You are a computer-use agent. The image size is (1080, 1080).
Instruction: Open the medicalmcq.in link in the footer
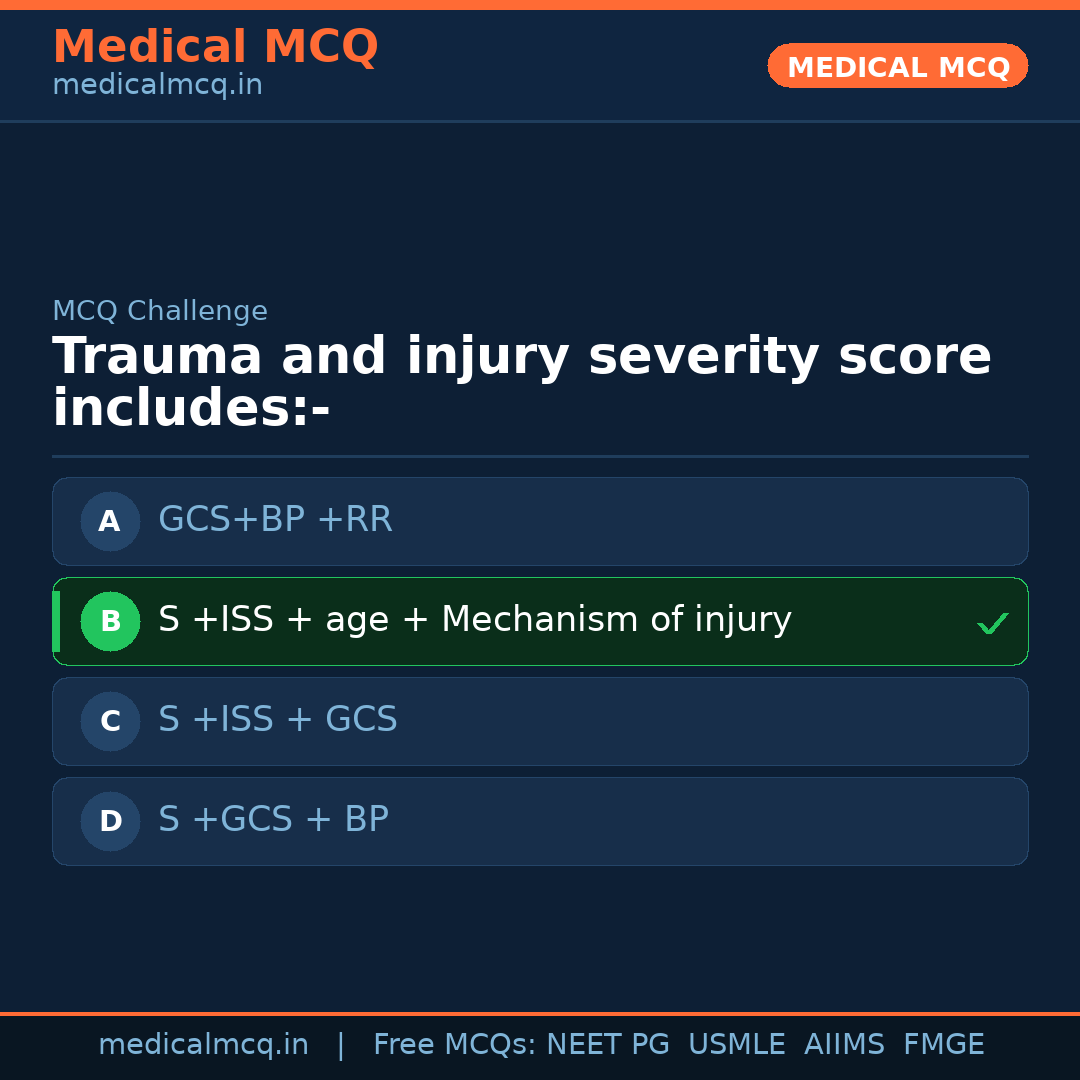pos(203,1045)
